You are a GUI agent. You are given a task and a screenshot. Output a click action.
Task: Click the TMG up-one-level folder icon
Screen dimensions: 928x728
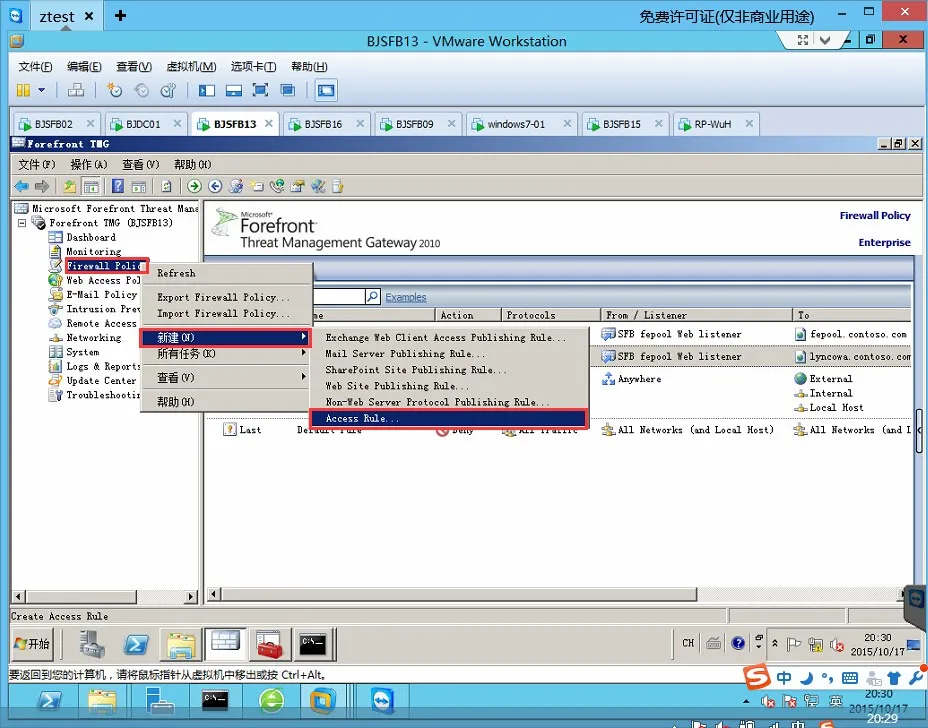point(70,186)
